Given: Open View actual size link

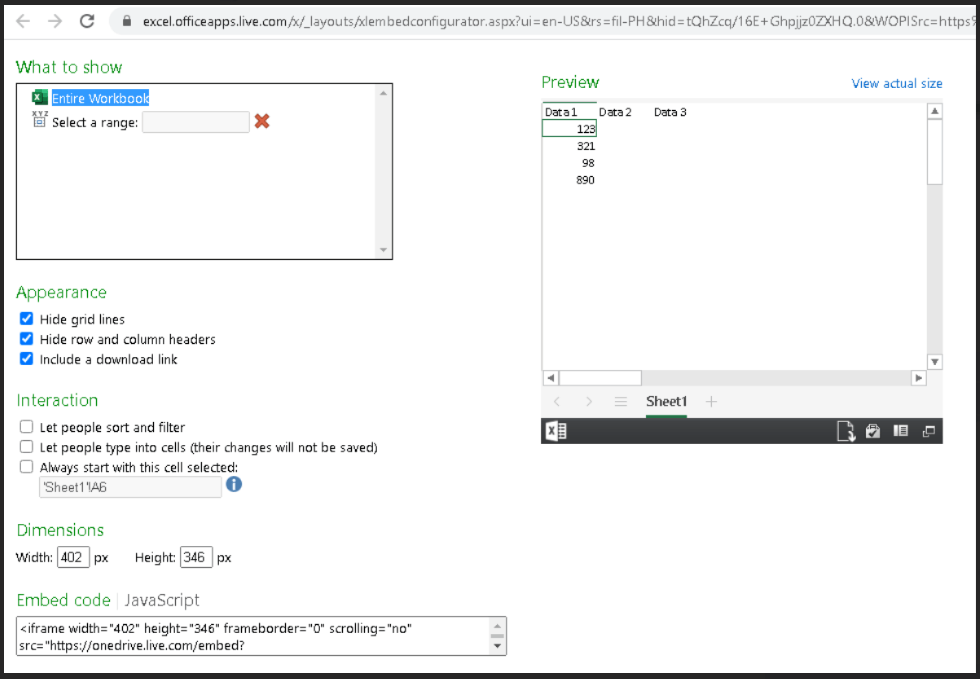Looking at the screenshot, I should pyautogui.click(x=897, y=83).
